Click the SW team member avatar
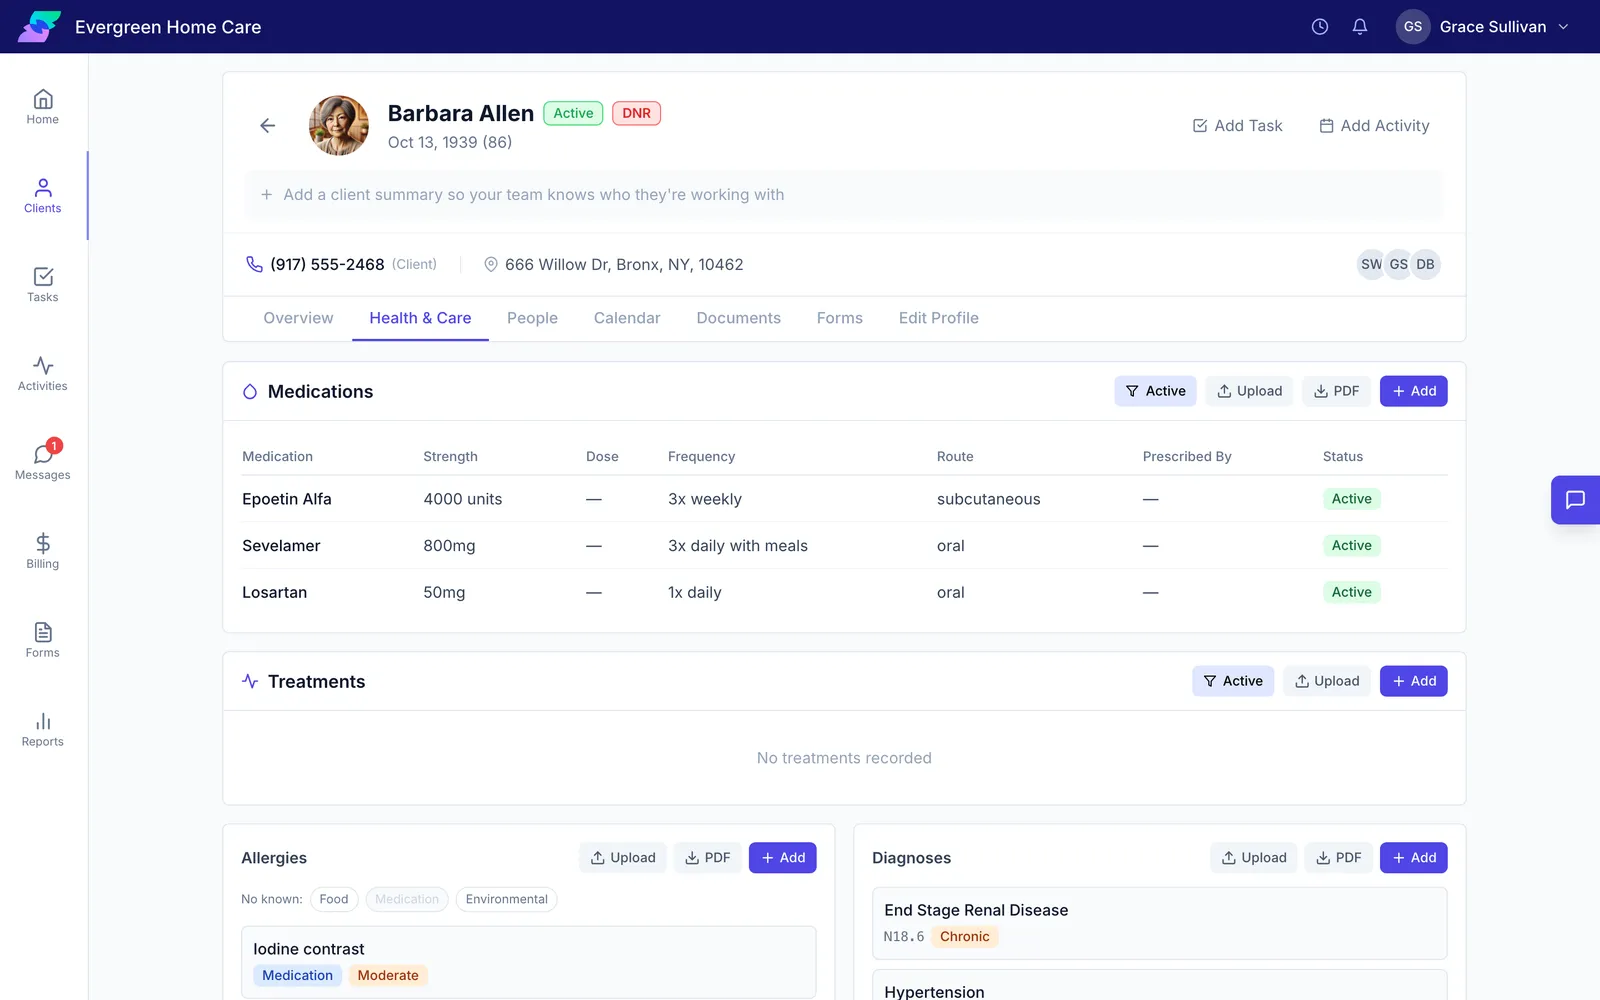Image resolution: width=1600 pixels, height=1000 pixels. coord(1371,264)
